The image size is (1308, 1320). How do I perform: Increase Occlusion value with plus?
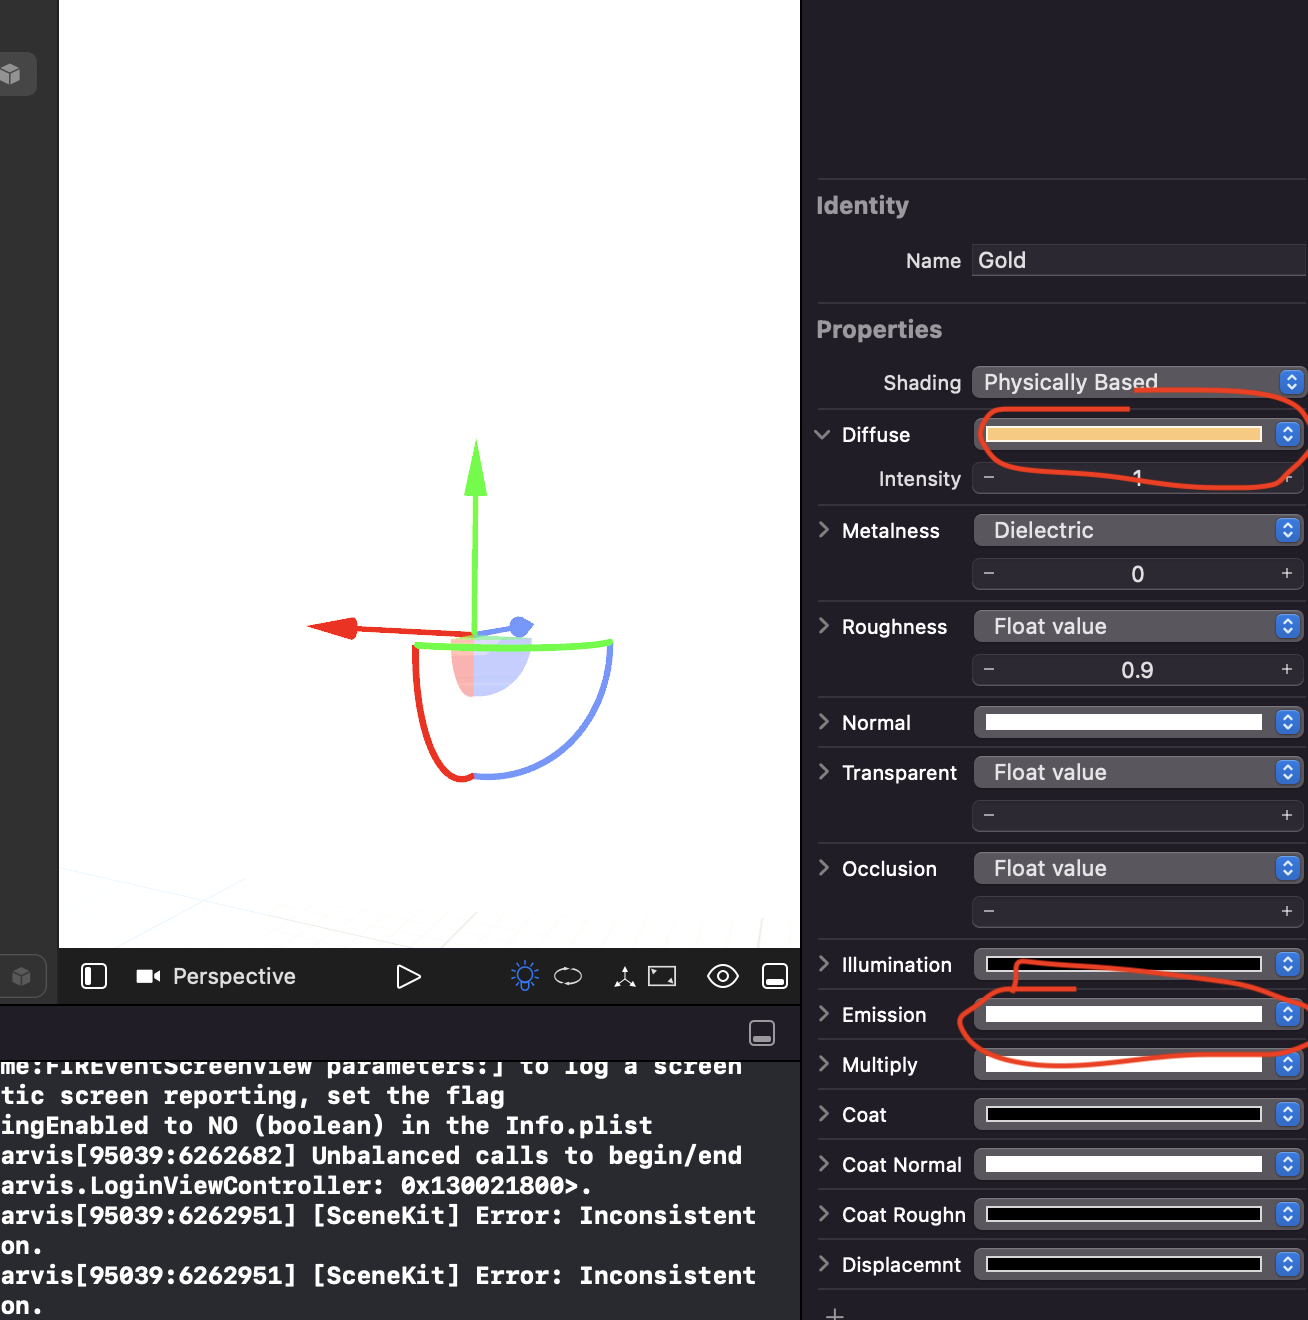tap(1287, 912)
